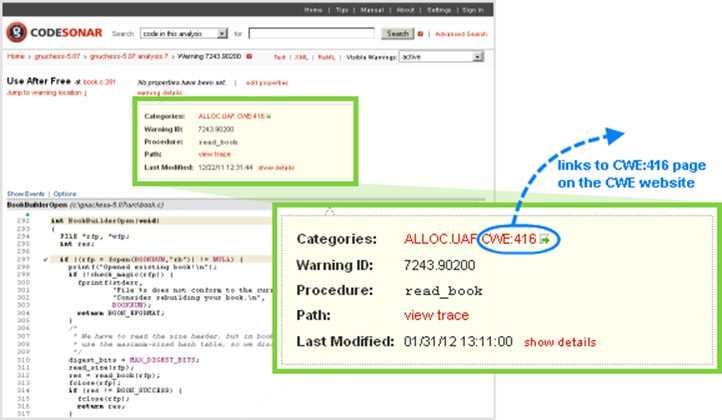Open the book.c:281 file location link
This screenshot has height=420, width=722.
click(x=99, y=82)
